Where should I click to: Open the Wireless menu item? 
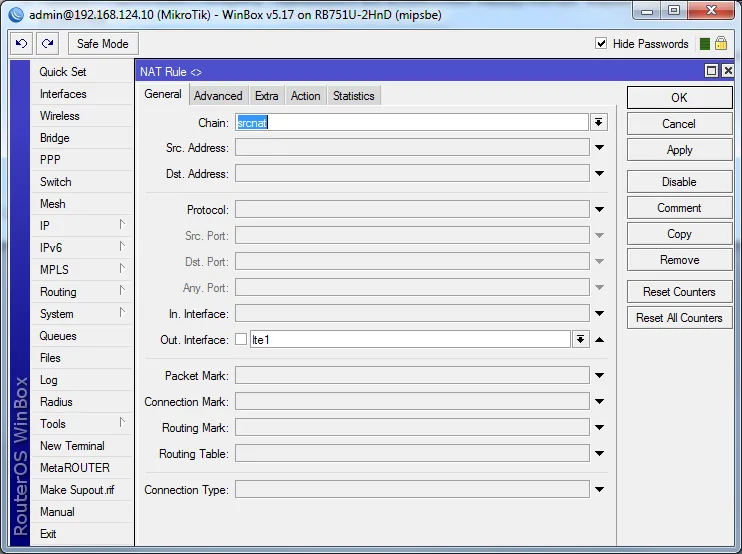pos(81,115)
